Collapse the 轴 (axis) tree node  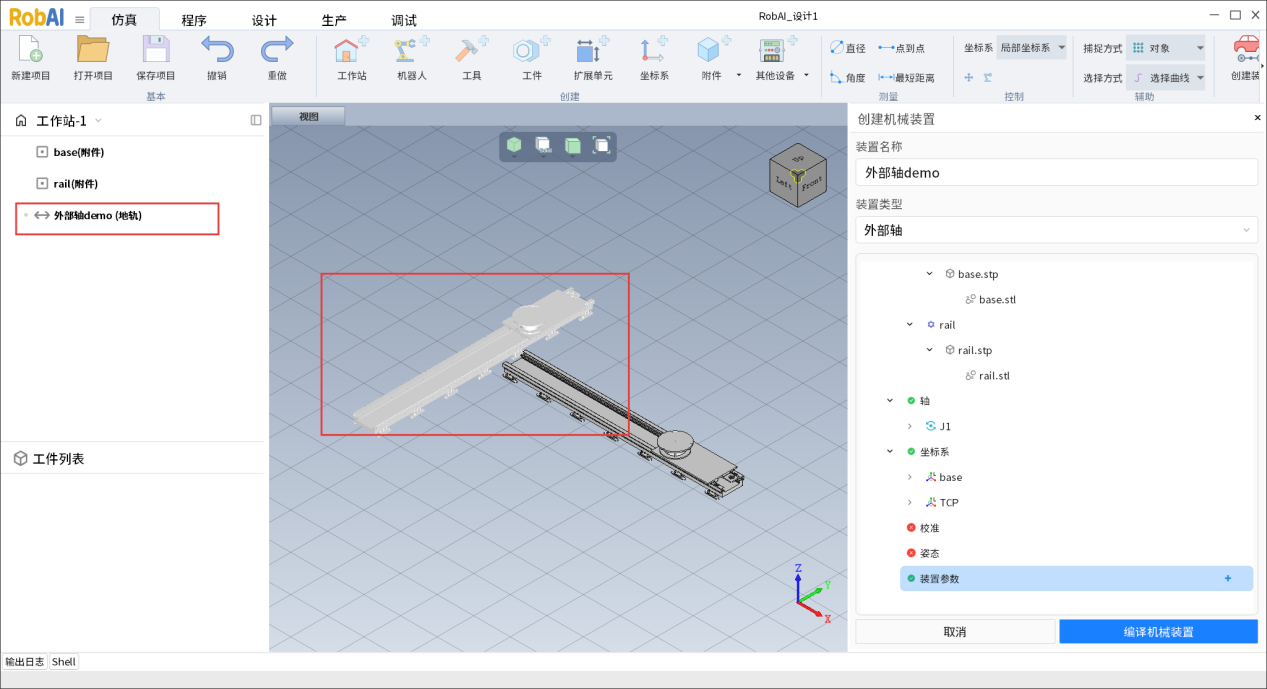[890, 401]
